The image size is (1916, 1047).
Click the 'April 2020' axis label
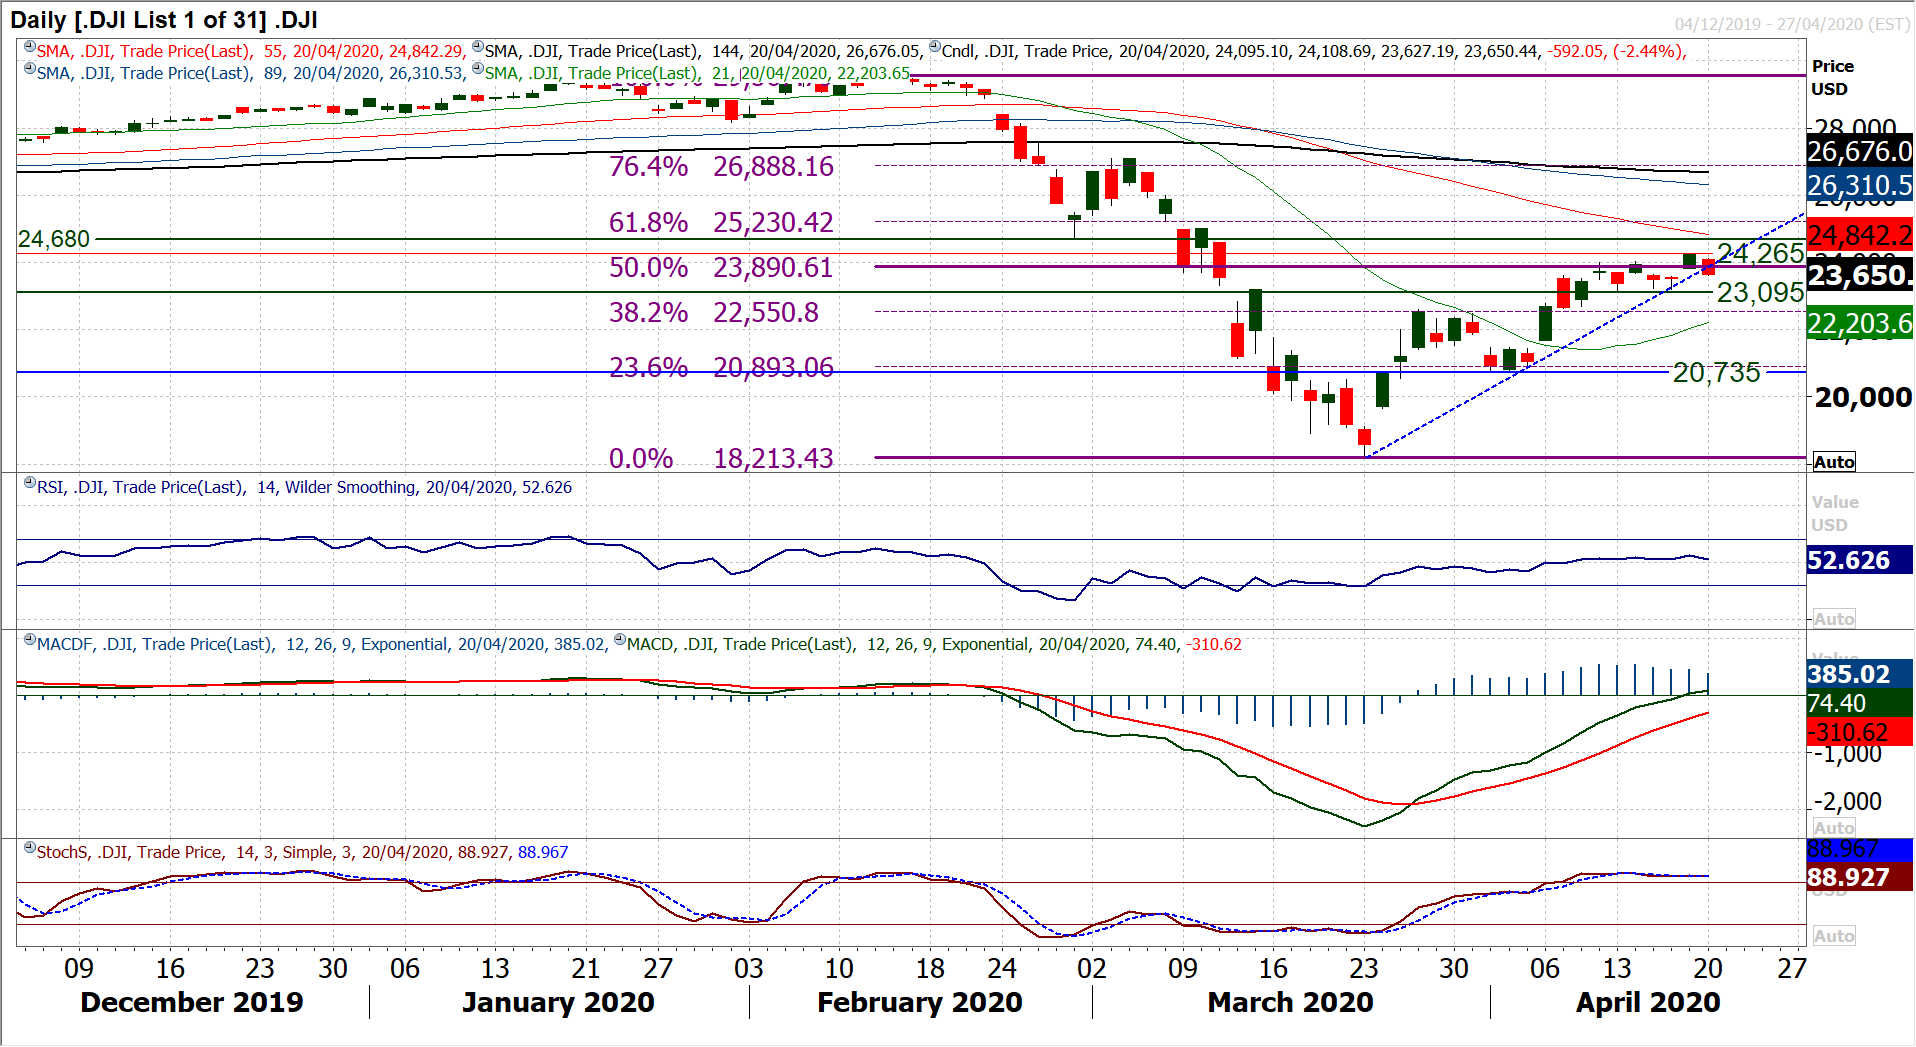[1648, 1003]
